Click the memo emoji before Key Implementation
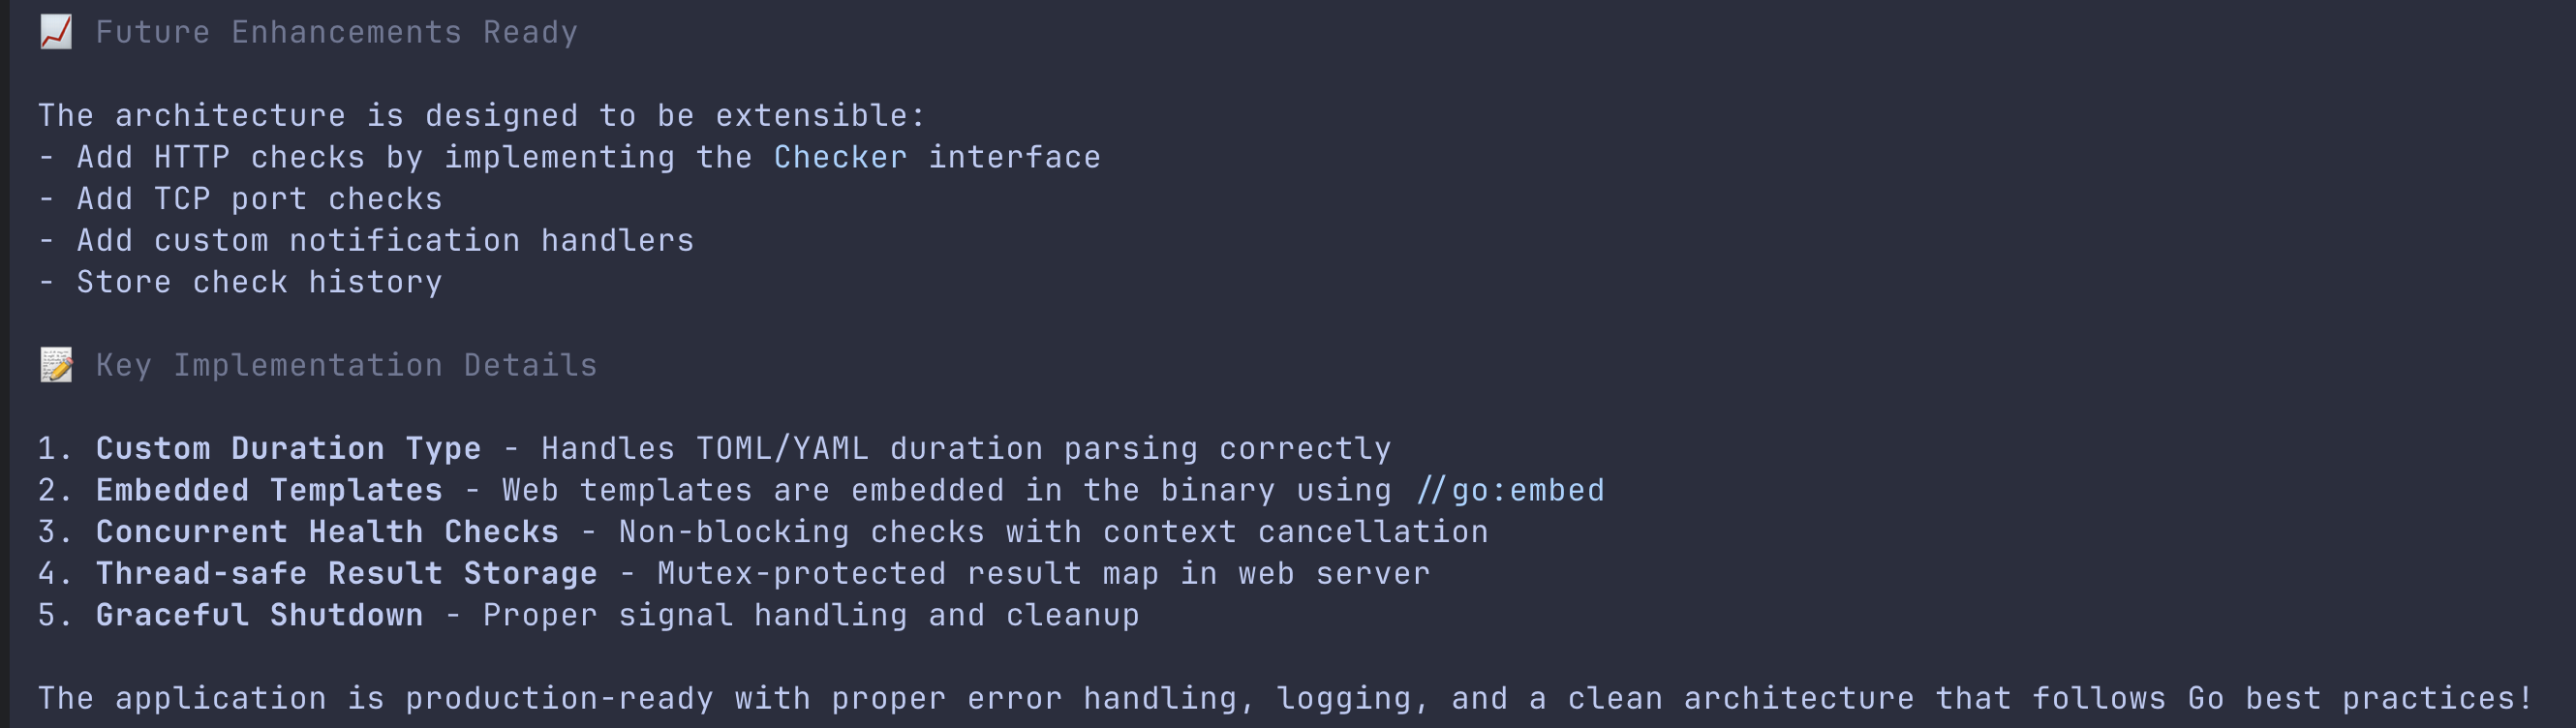 56,365
